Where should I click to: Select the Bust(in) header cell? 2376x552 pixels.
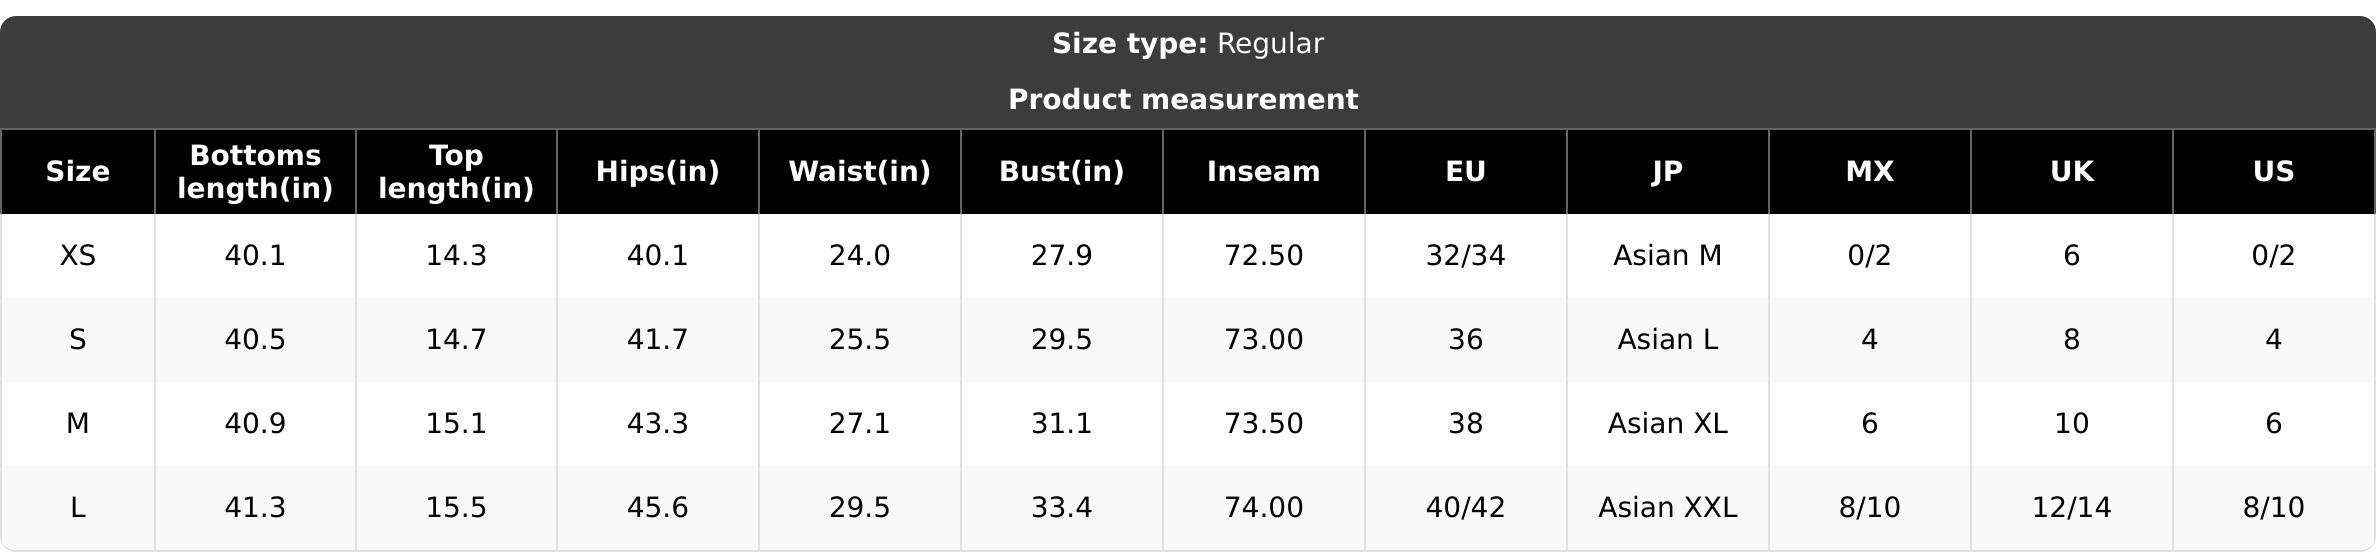pos(1062,172)
